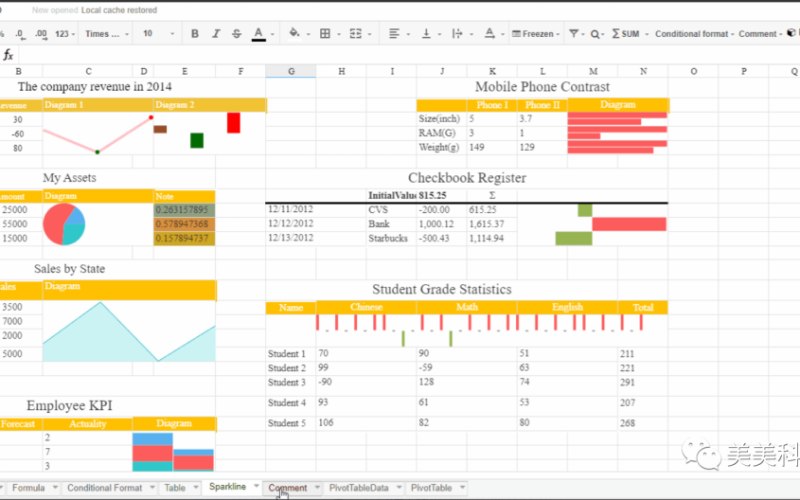Select the 'Phone II' header cell
The height and width of the screenshot is (500, 800).
[x=542, y=105]
